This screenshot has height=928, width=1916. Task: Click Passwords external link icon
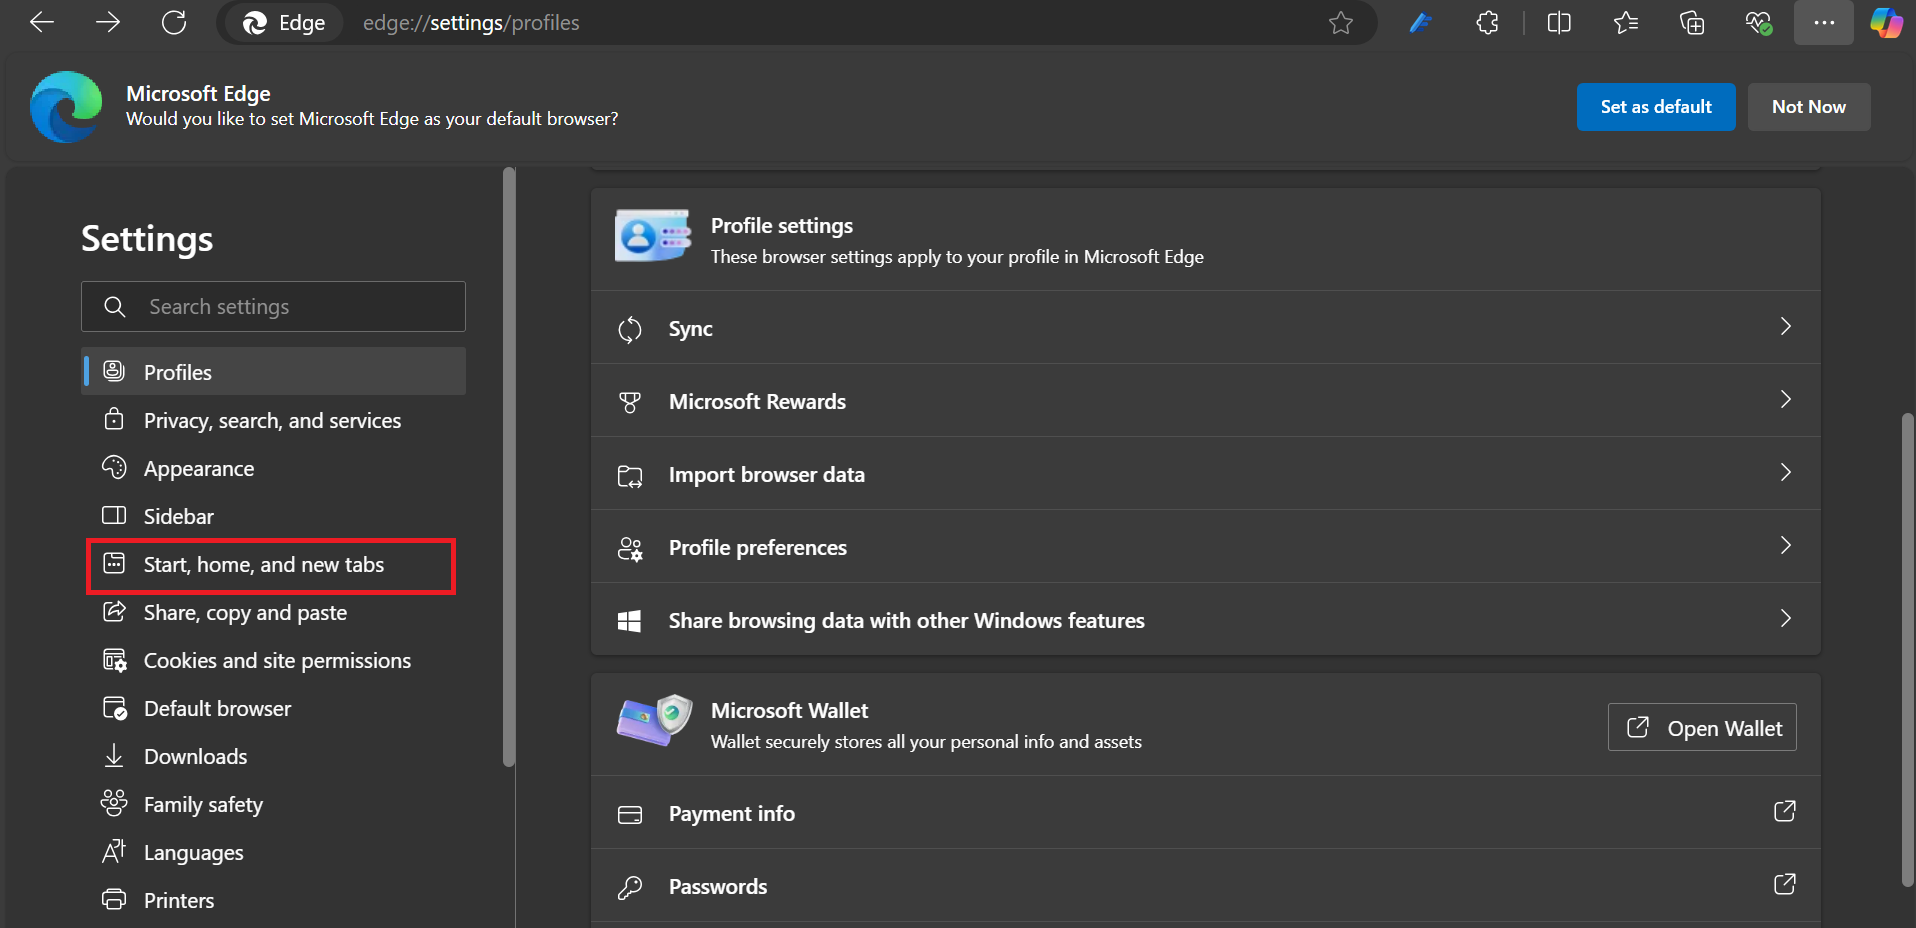coord(1785,884)
